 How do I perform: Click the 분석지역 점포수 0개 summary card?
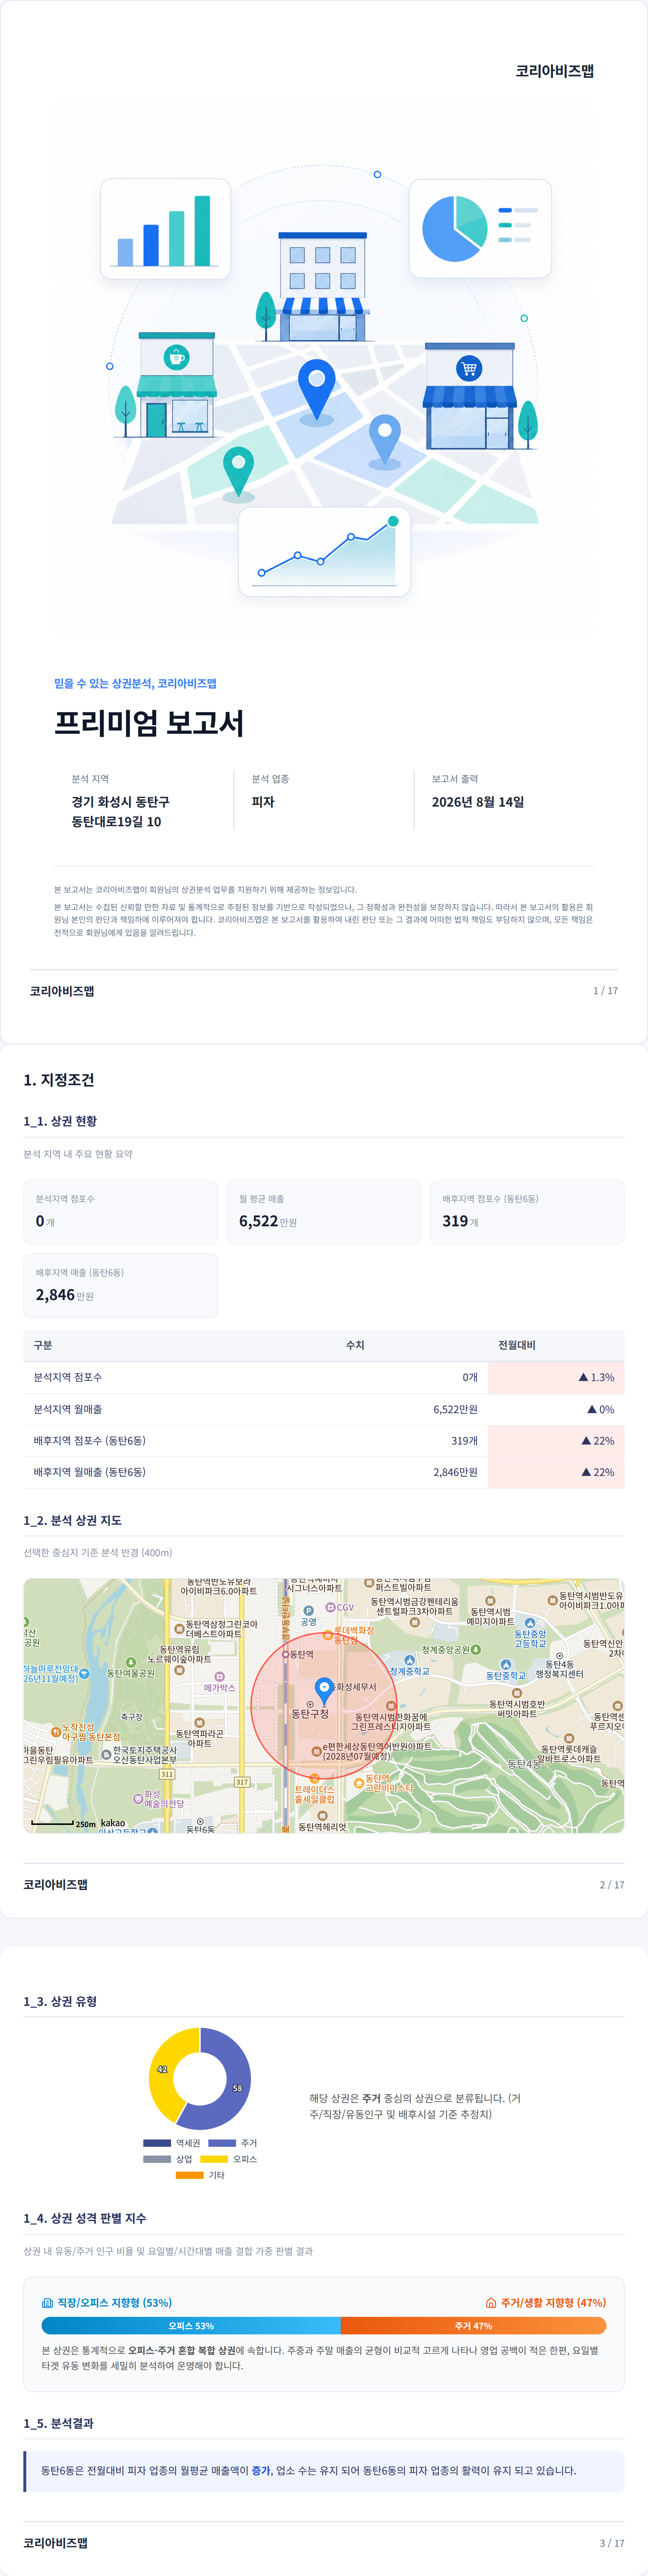pos(121,1212)
